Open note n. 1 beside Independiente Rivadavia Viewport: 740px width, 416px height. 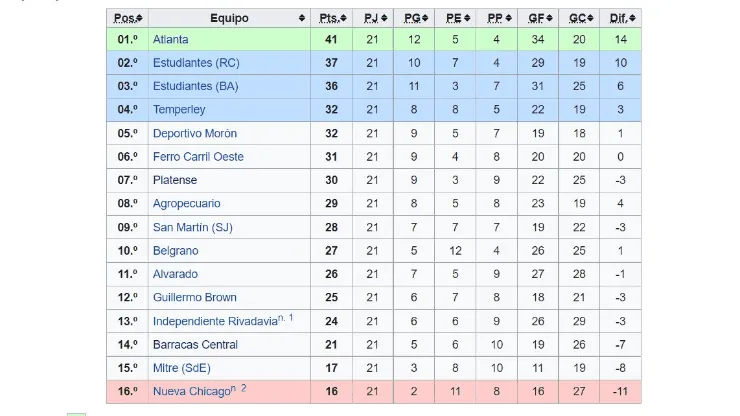(286, 318)
